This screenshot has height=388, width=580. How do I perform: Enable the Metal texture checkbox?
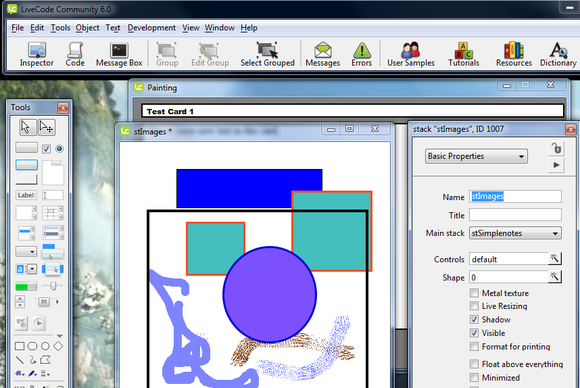474,293
